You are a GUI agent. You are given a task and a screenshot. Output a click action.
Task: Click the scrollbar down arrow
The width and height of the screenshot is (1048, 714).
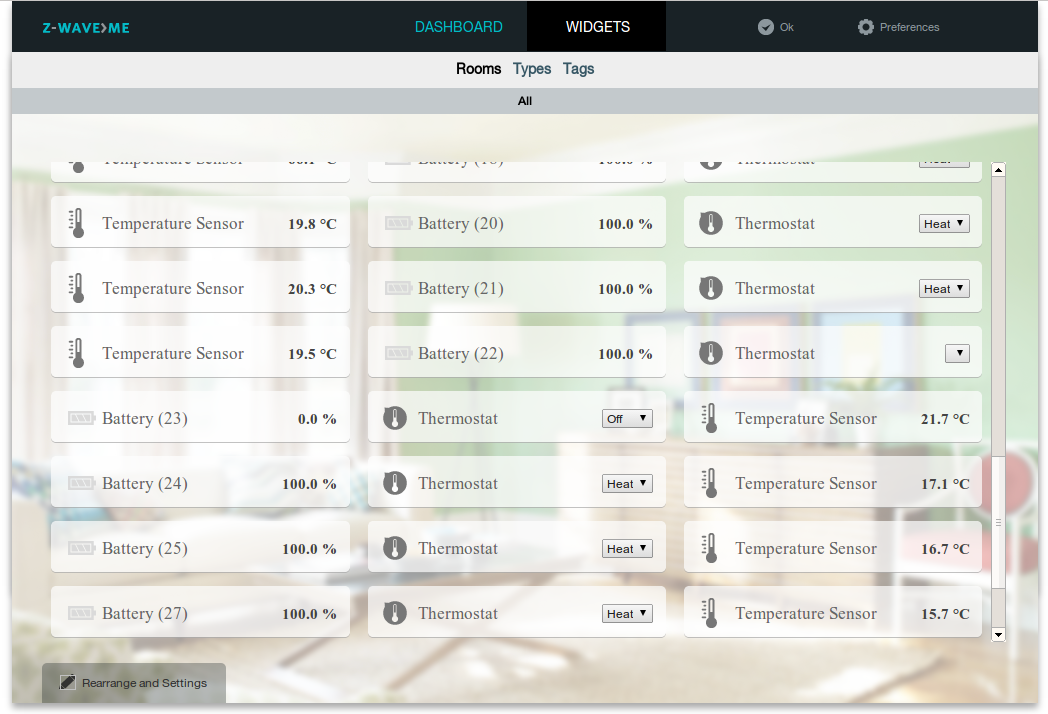[x=998, y=634]
